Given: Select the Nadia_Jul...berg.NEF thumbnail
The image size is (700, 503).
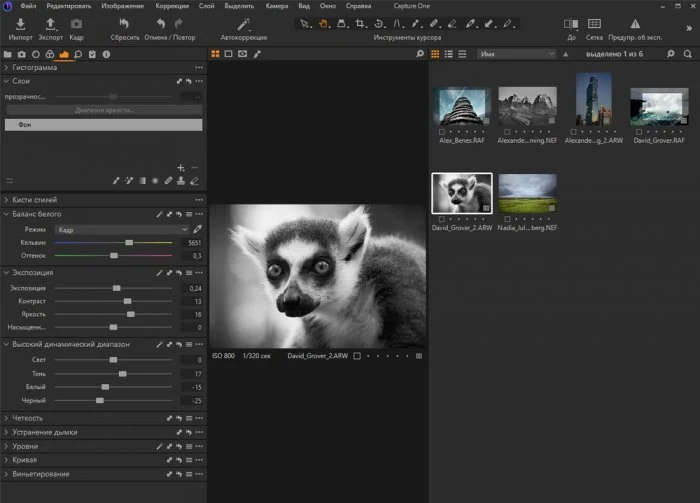Looking at the screenshot, I should pos(527,193).
